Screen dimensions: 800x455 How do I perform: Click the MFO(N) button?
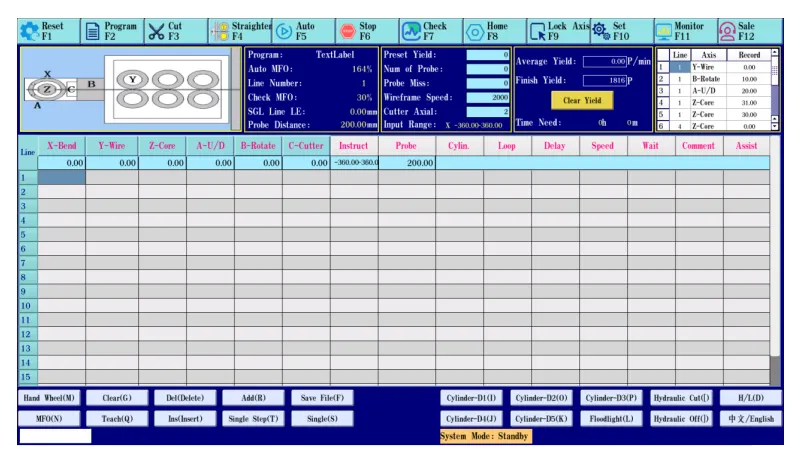[49, 419]
